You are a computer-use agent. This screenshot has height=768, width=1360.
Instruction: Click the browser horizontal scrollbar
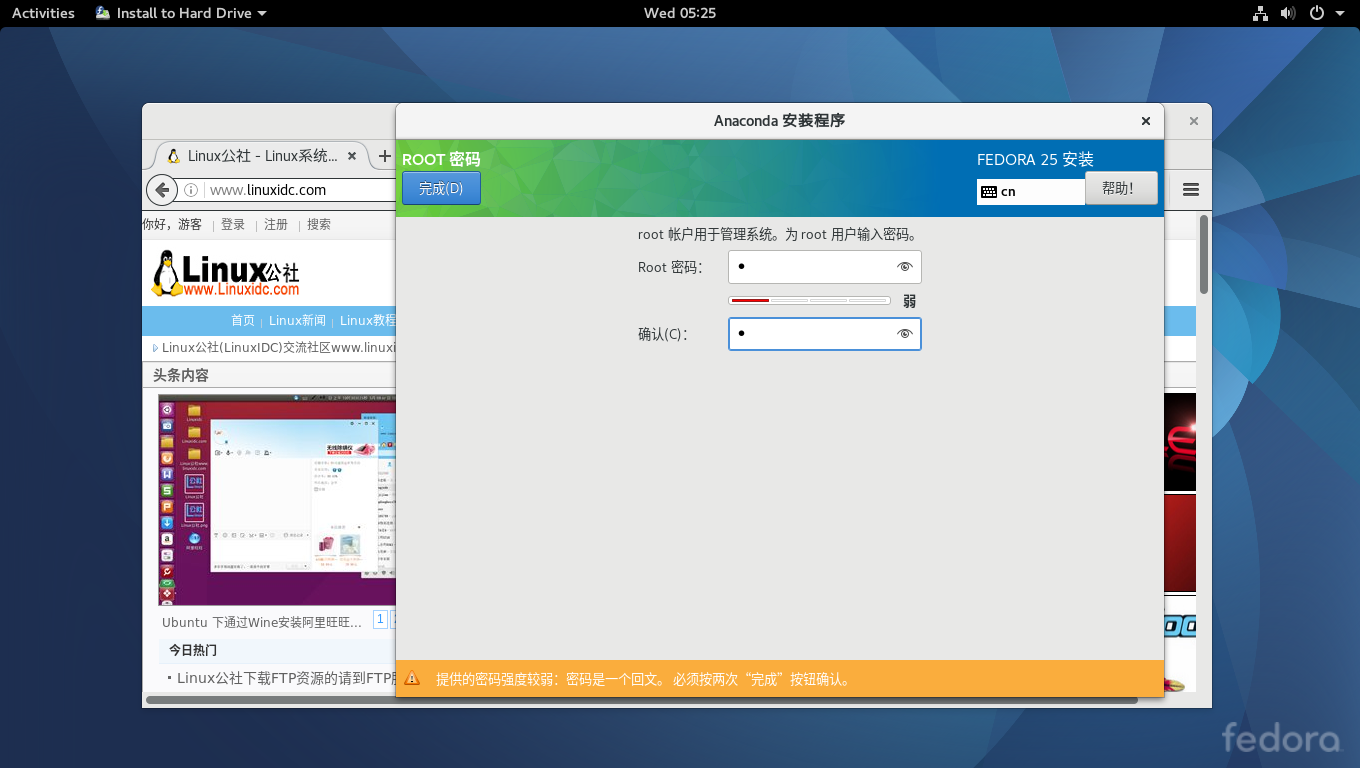click(642, 700)
